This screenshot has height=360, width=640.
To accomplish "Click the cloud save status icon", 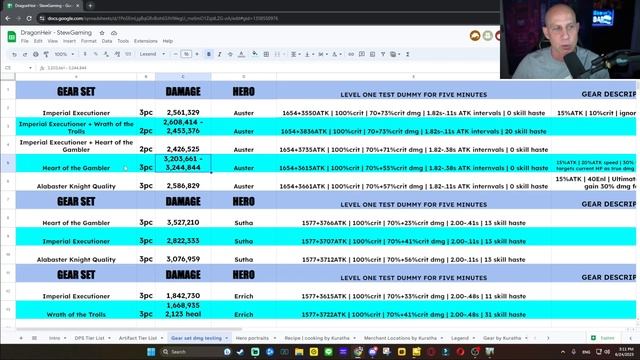I will tap(114, 33).
